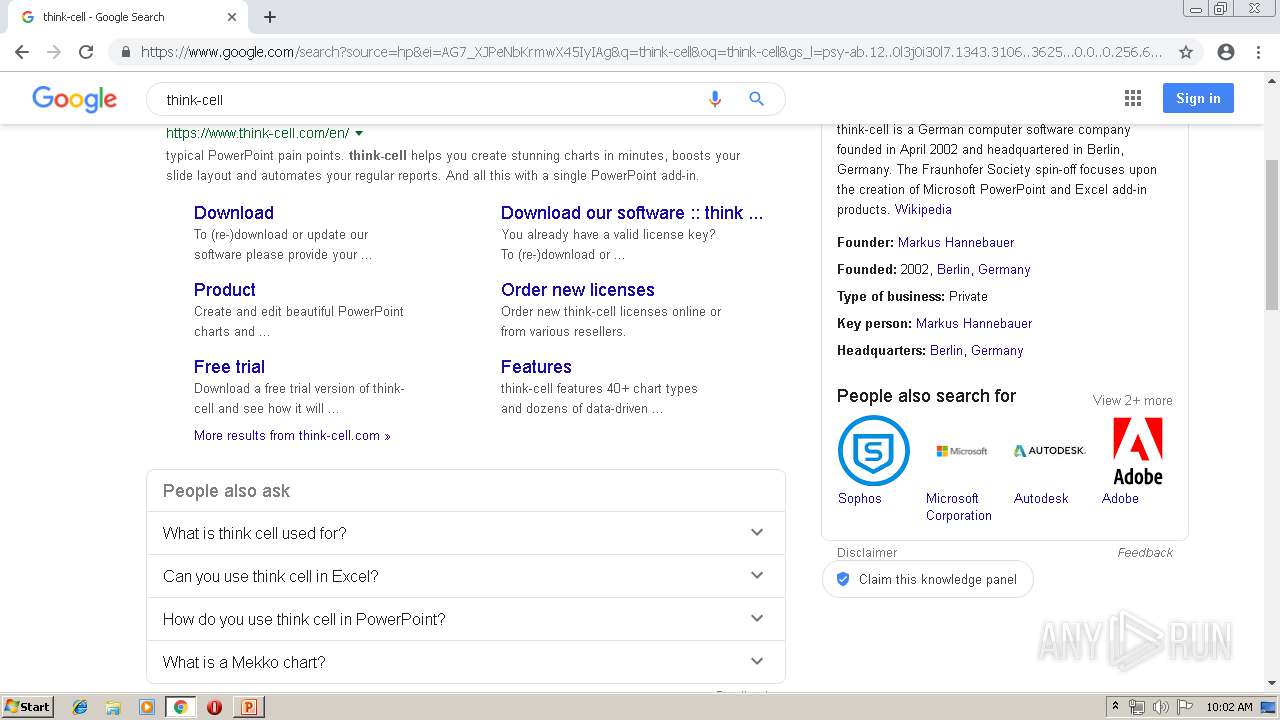1280x720 pixels.
Task: Expand Can you use think cell in Excel
Action: click(x=466, y=576)
